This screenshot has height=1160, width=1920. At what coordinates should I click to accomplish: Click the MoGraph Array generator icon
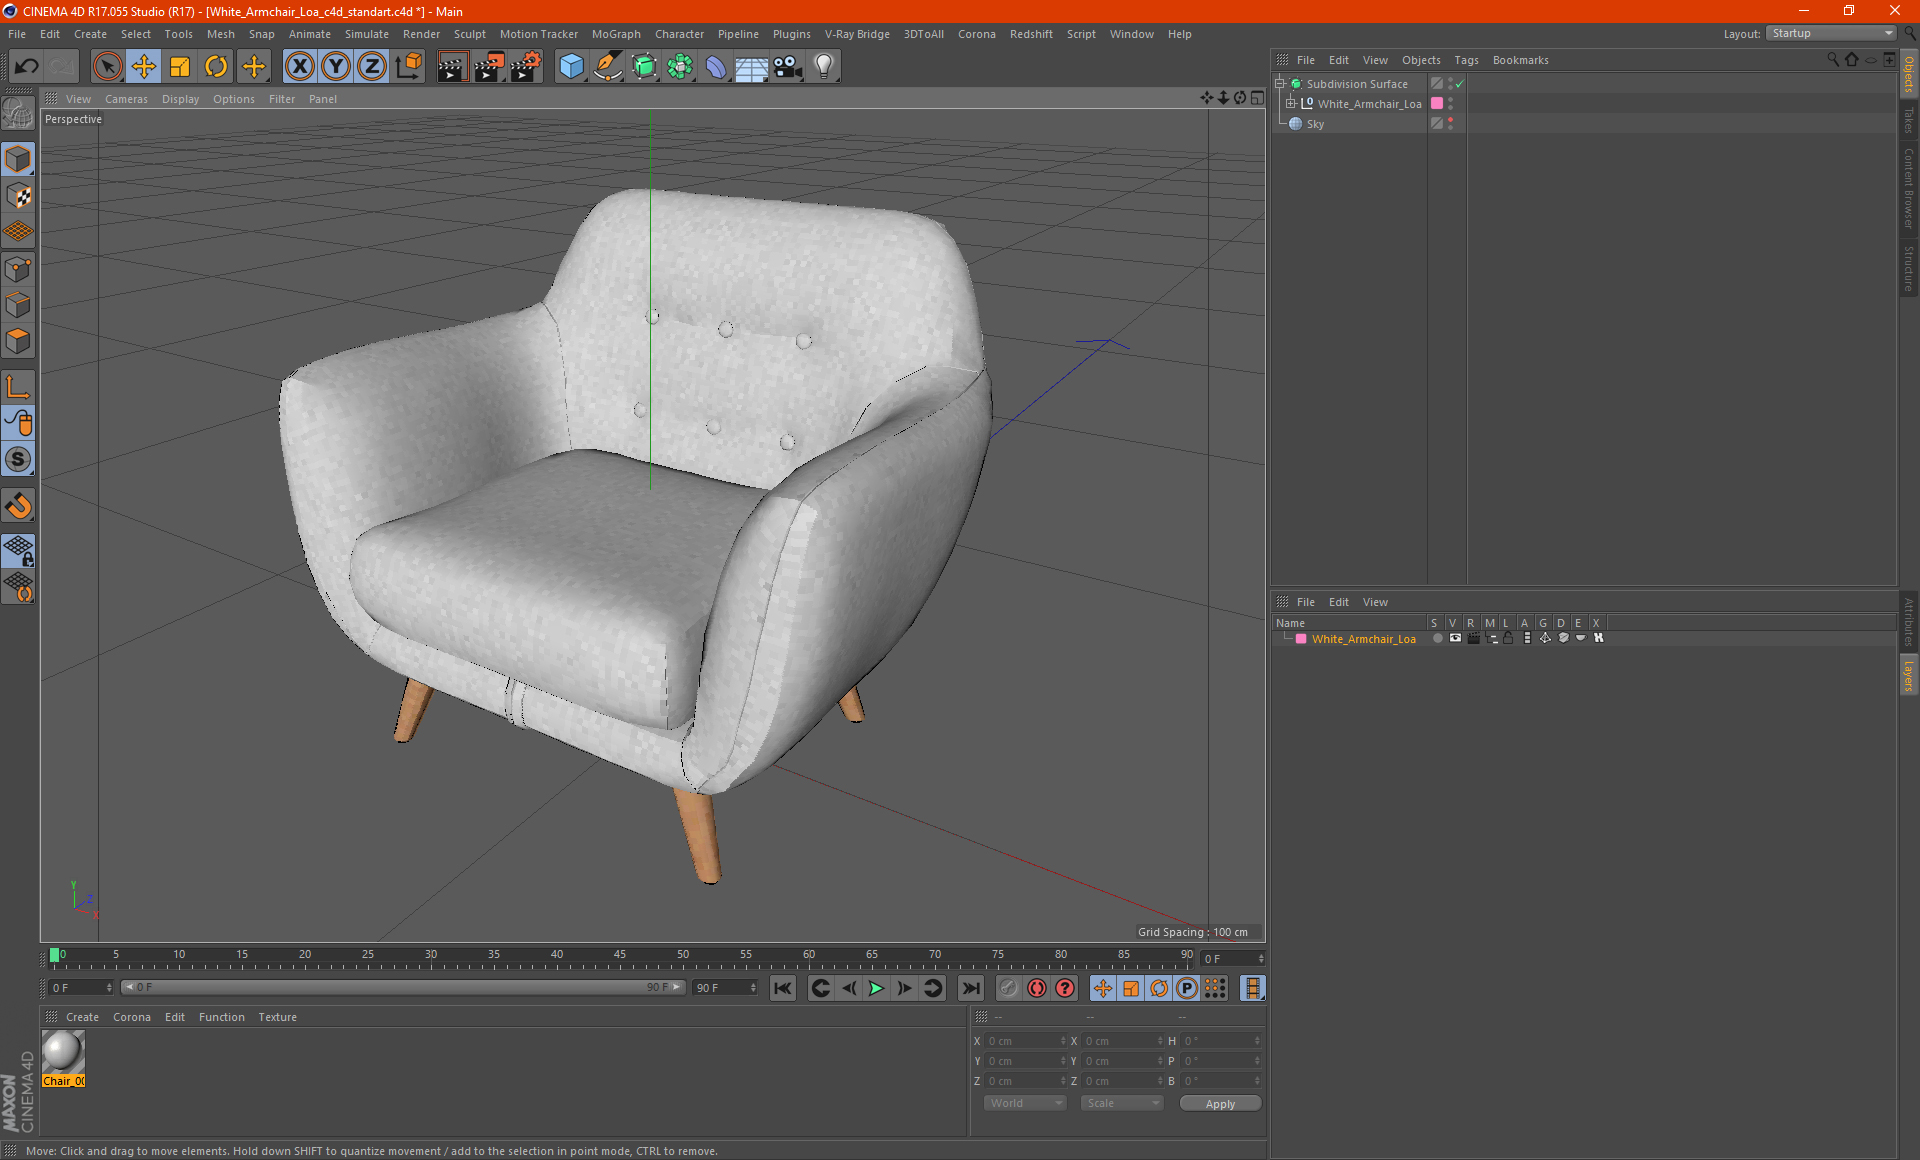pos(680,67)
